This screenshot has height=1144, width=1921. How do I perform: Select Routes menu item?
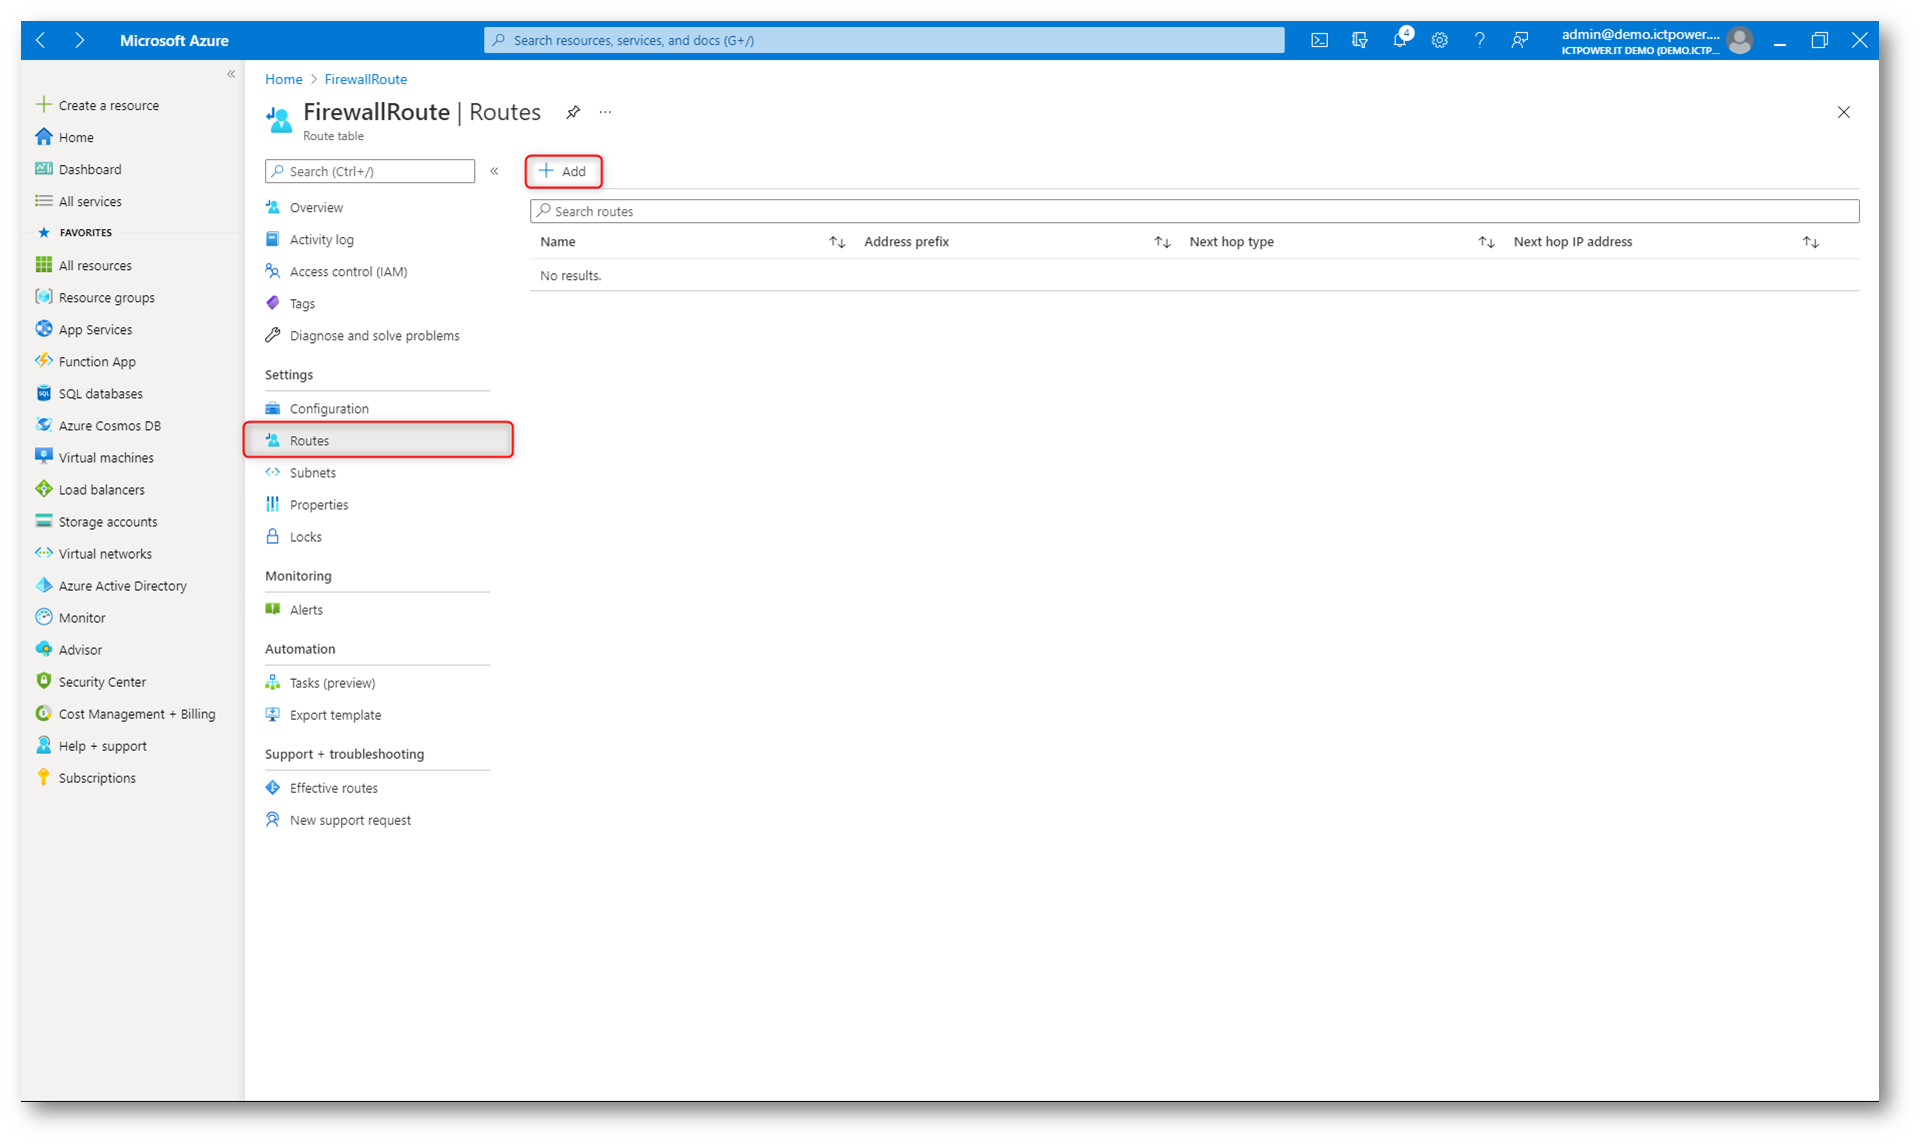coord(378,441)
